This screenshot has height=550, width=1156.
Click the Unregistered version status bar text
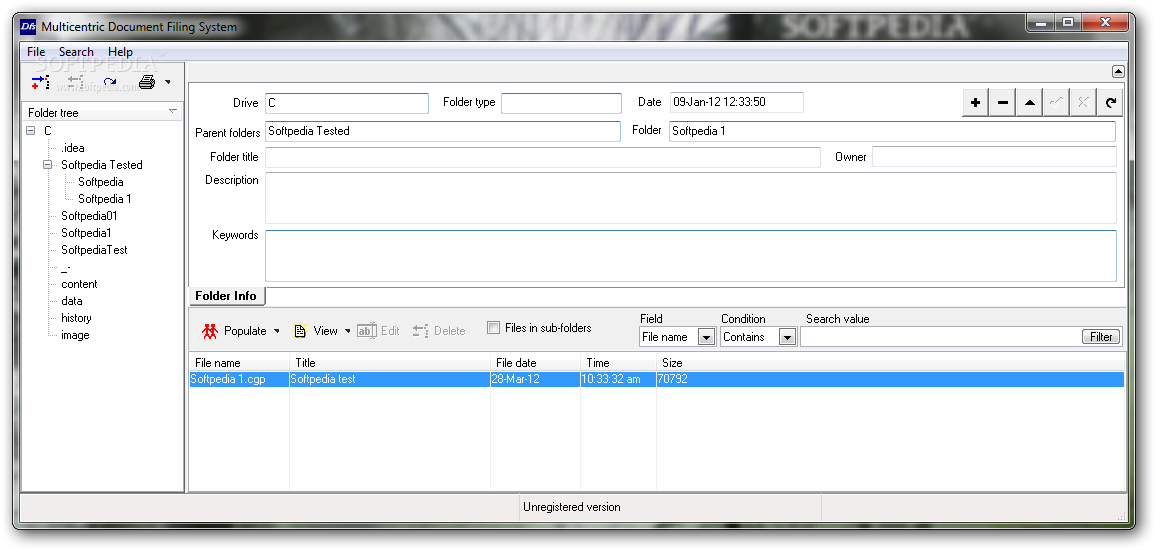(571, 507)
